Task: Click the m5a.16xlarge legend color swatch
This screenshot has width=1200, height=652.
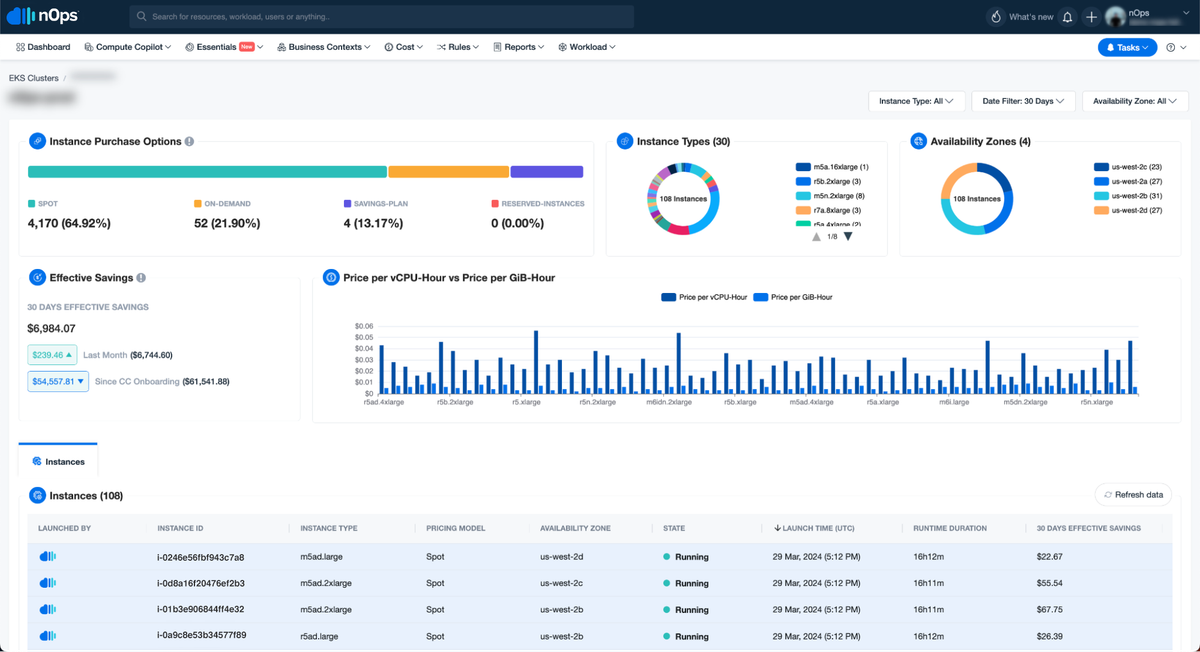Action: point(803,167)
